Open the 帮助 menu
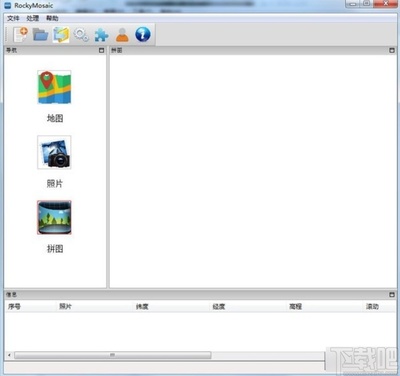 (52, 18)
